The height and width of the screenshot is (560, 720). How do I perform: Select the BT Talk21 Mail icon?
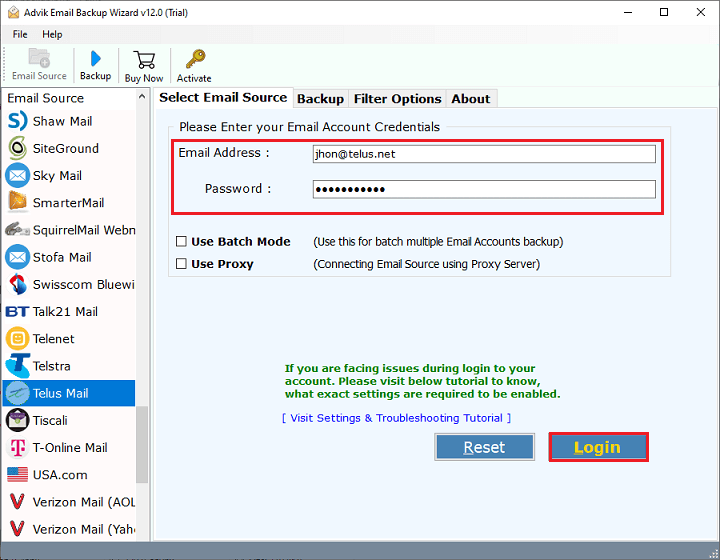coord(17,311)
